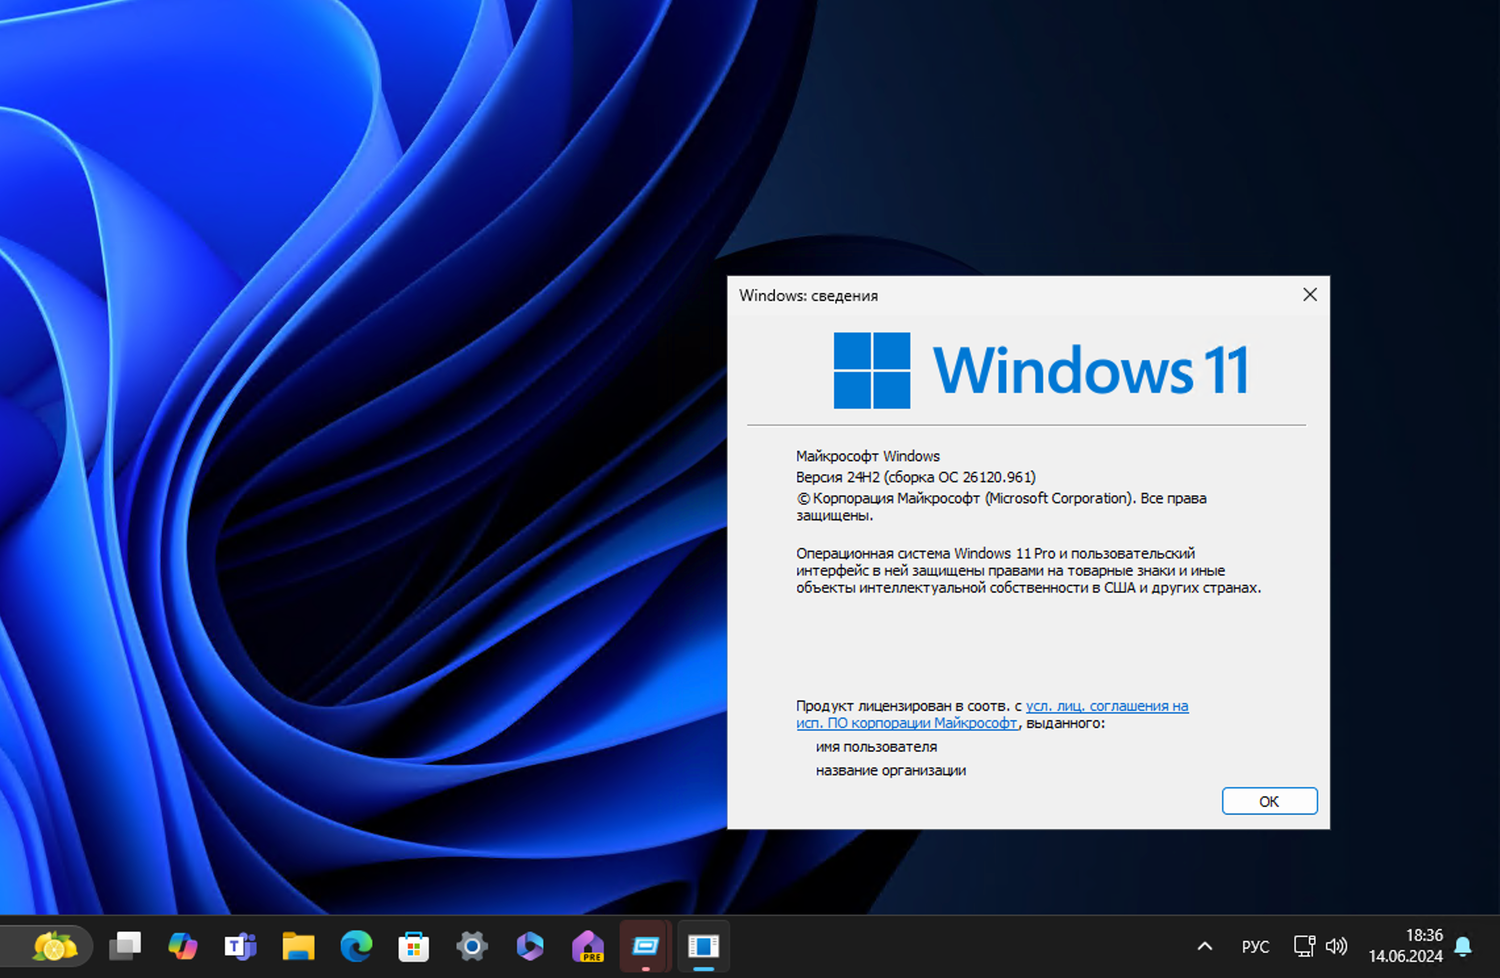The height and width of the screenshot is (978, 1500).
Task: Open Windows Settings from the taskbar
Action: [471, 945]
